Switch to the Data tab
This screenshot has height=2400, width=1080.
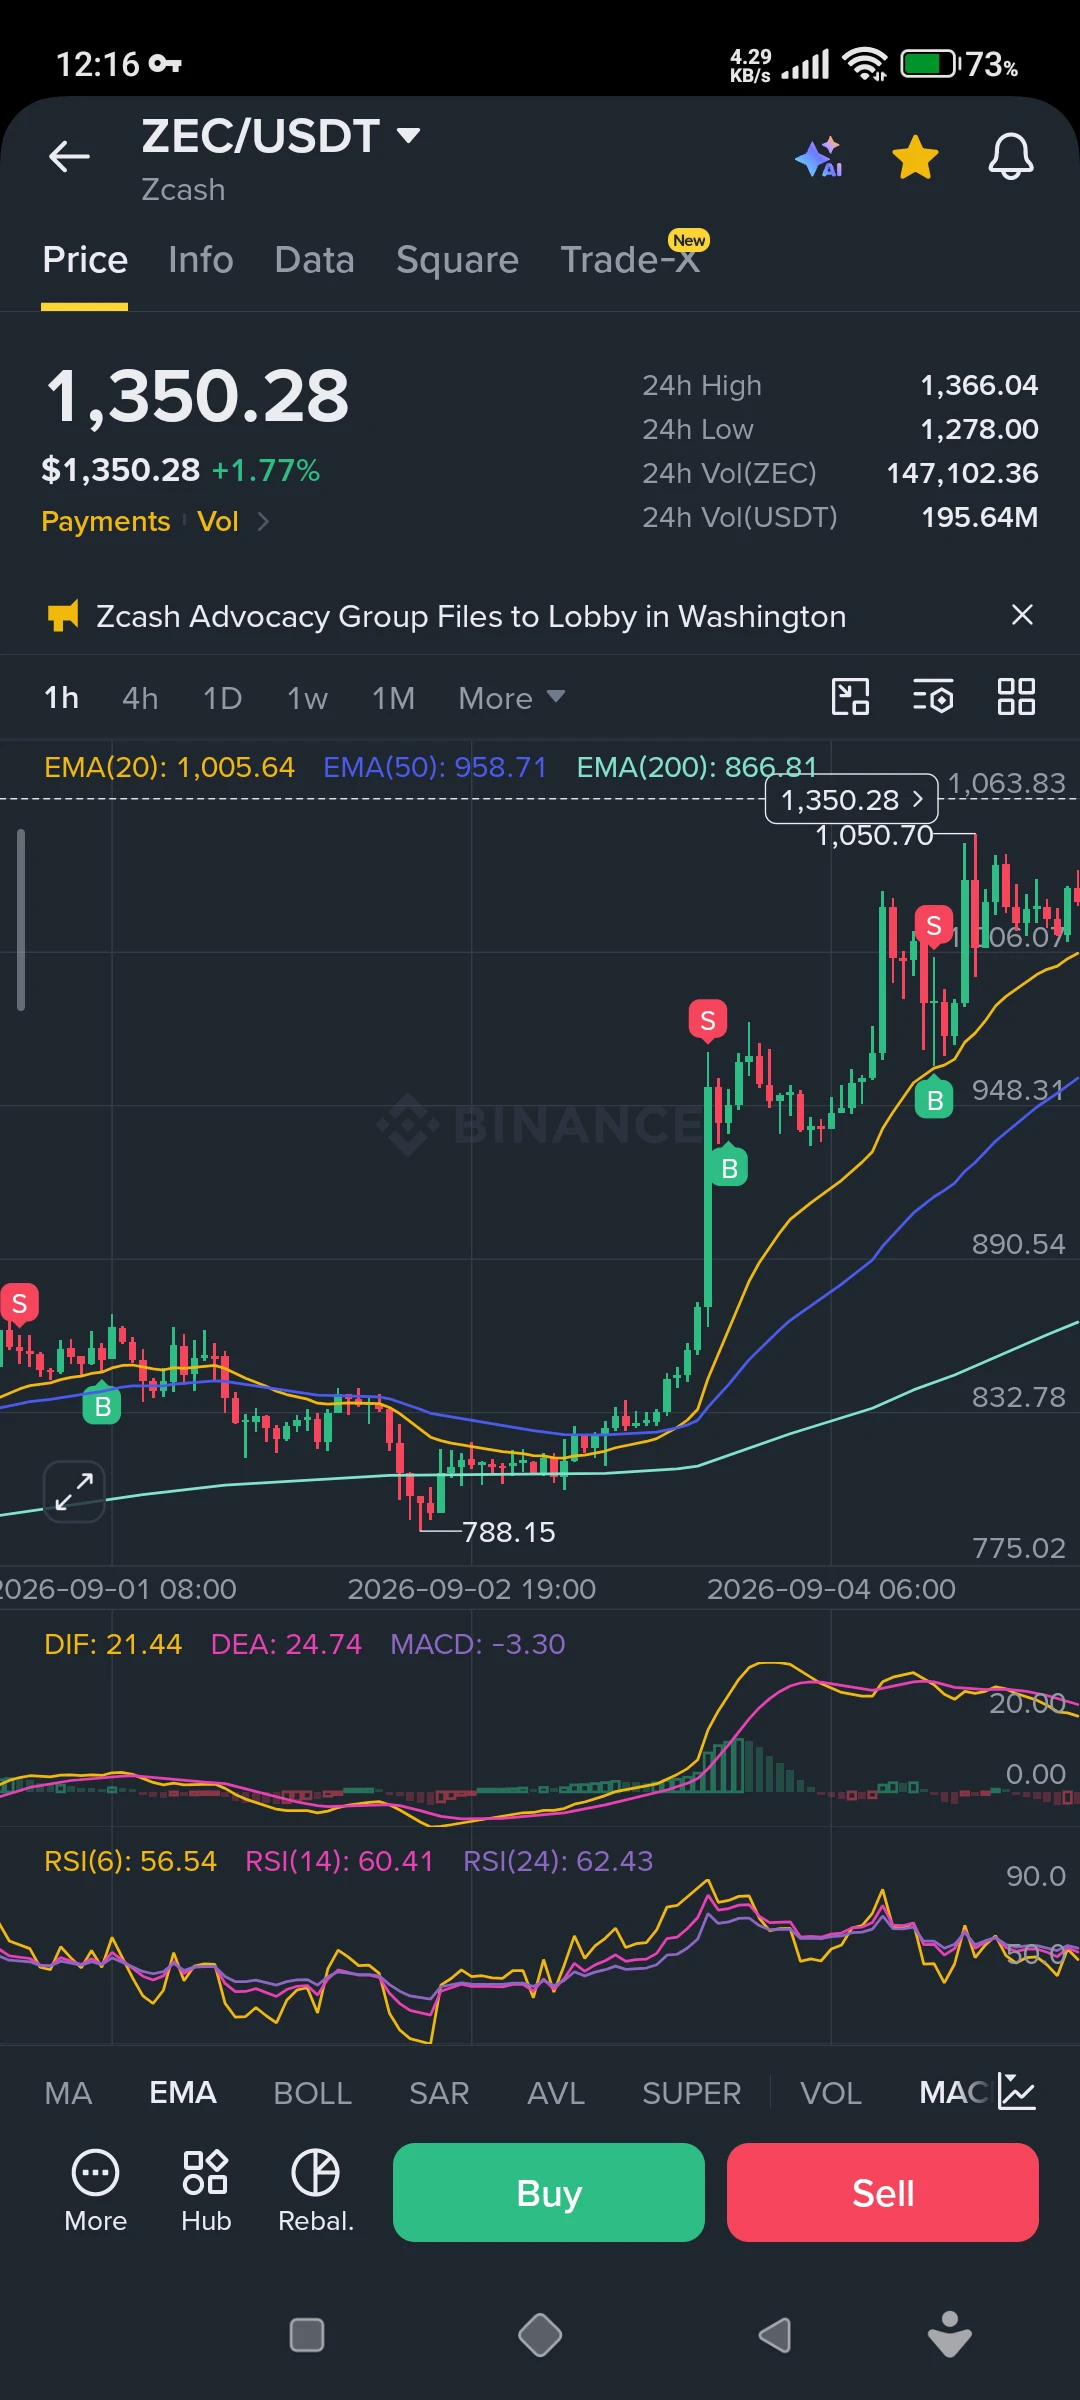[x=314, y=260]
